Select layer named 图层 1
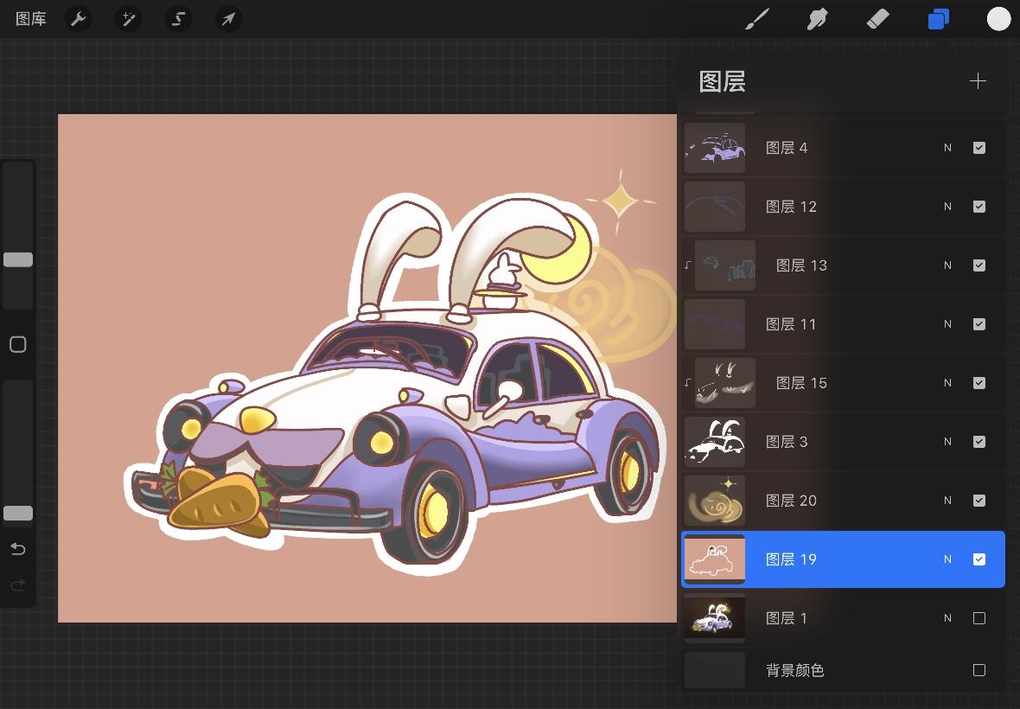This screenshot has width=1020, height=709. pyautogui.click(x=786, y=618)
